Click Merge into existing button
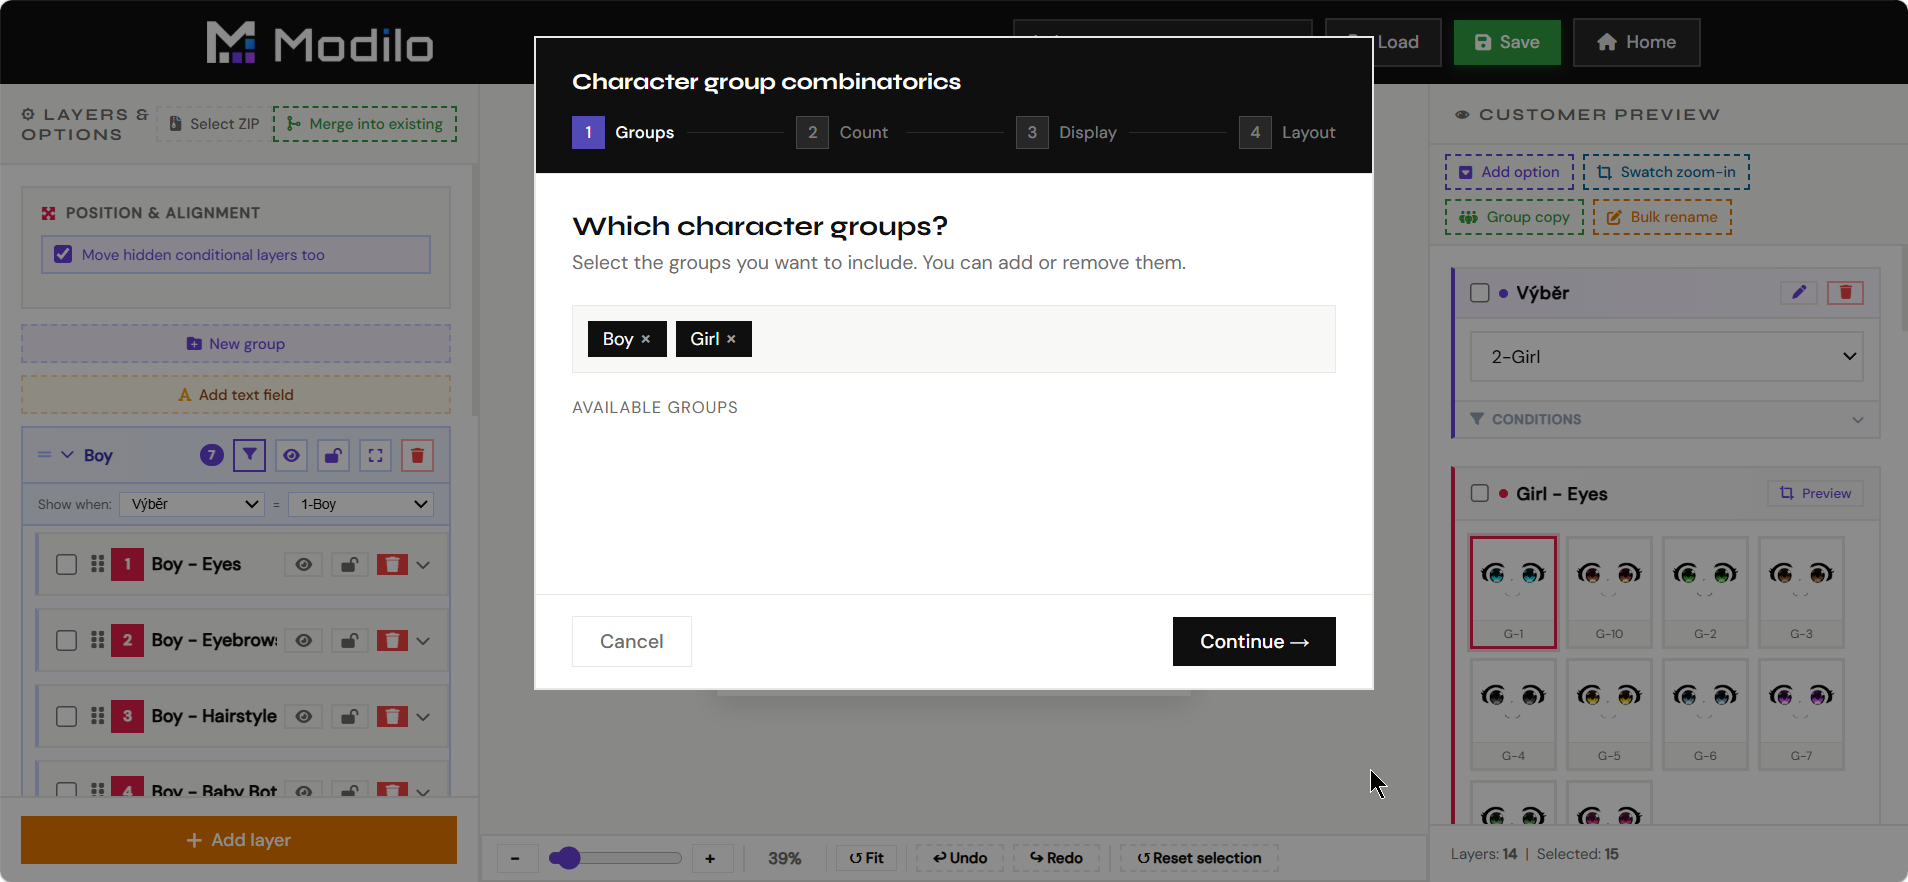The image size is (1908, 882). click(x=365, y=124)
